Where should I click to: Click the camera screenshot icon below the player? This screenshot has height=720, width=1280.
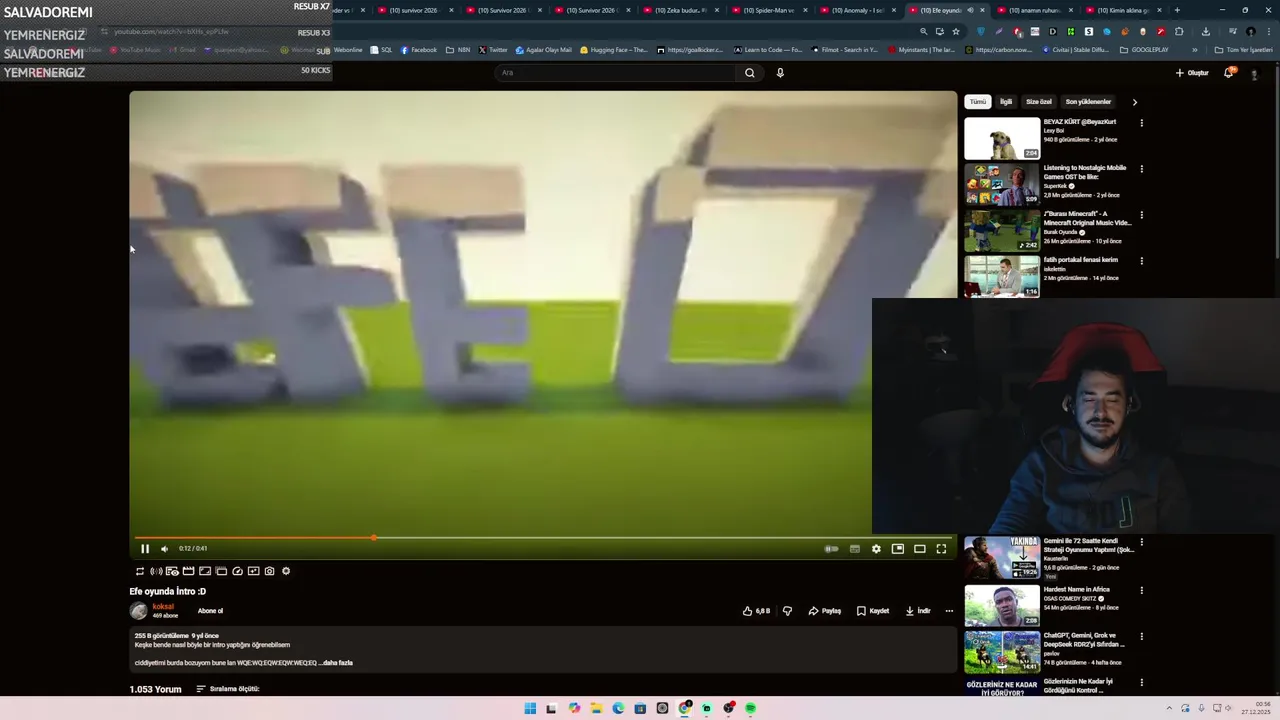pos(269,571)
